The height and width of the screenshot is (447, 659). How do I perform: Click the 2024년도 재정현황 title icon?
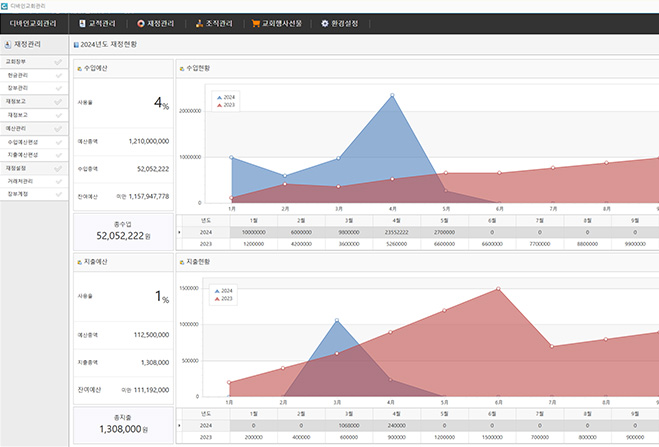(x=77, y=45)
